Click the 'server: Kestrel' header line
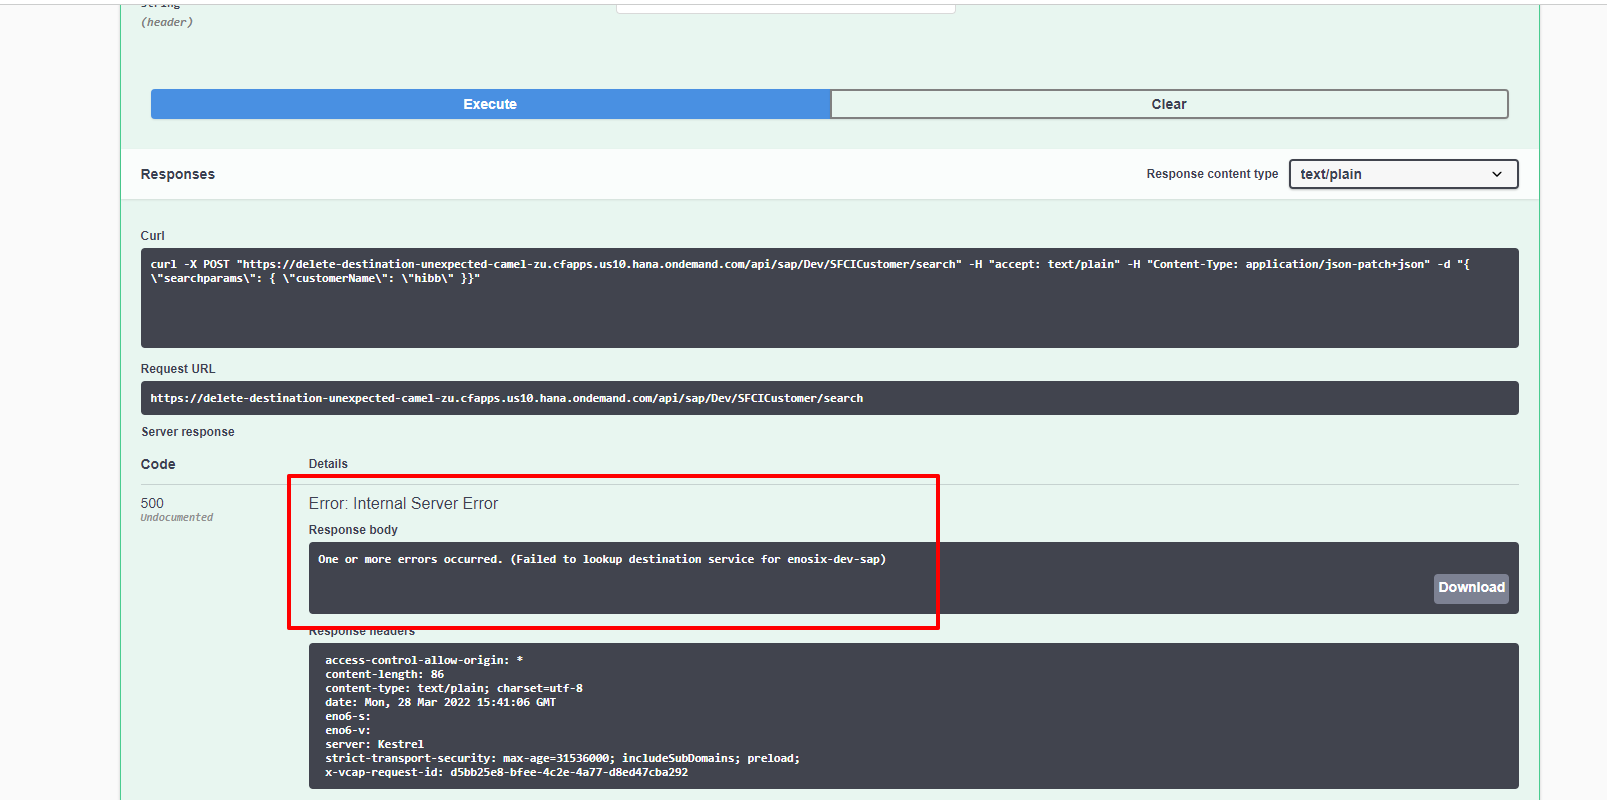1607x800 pixels. (374, 744)
